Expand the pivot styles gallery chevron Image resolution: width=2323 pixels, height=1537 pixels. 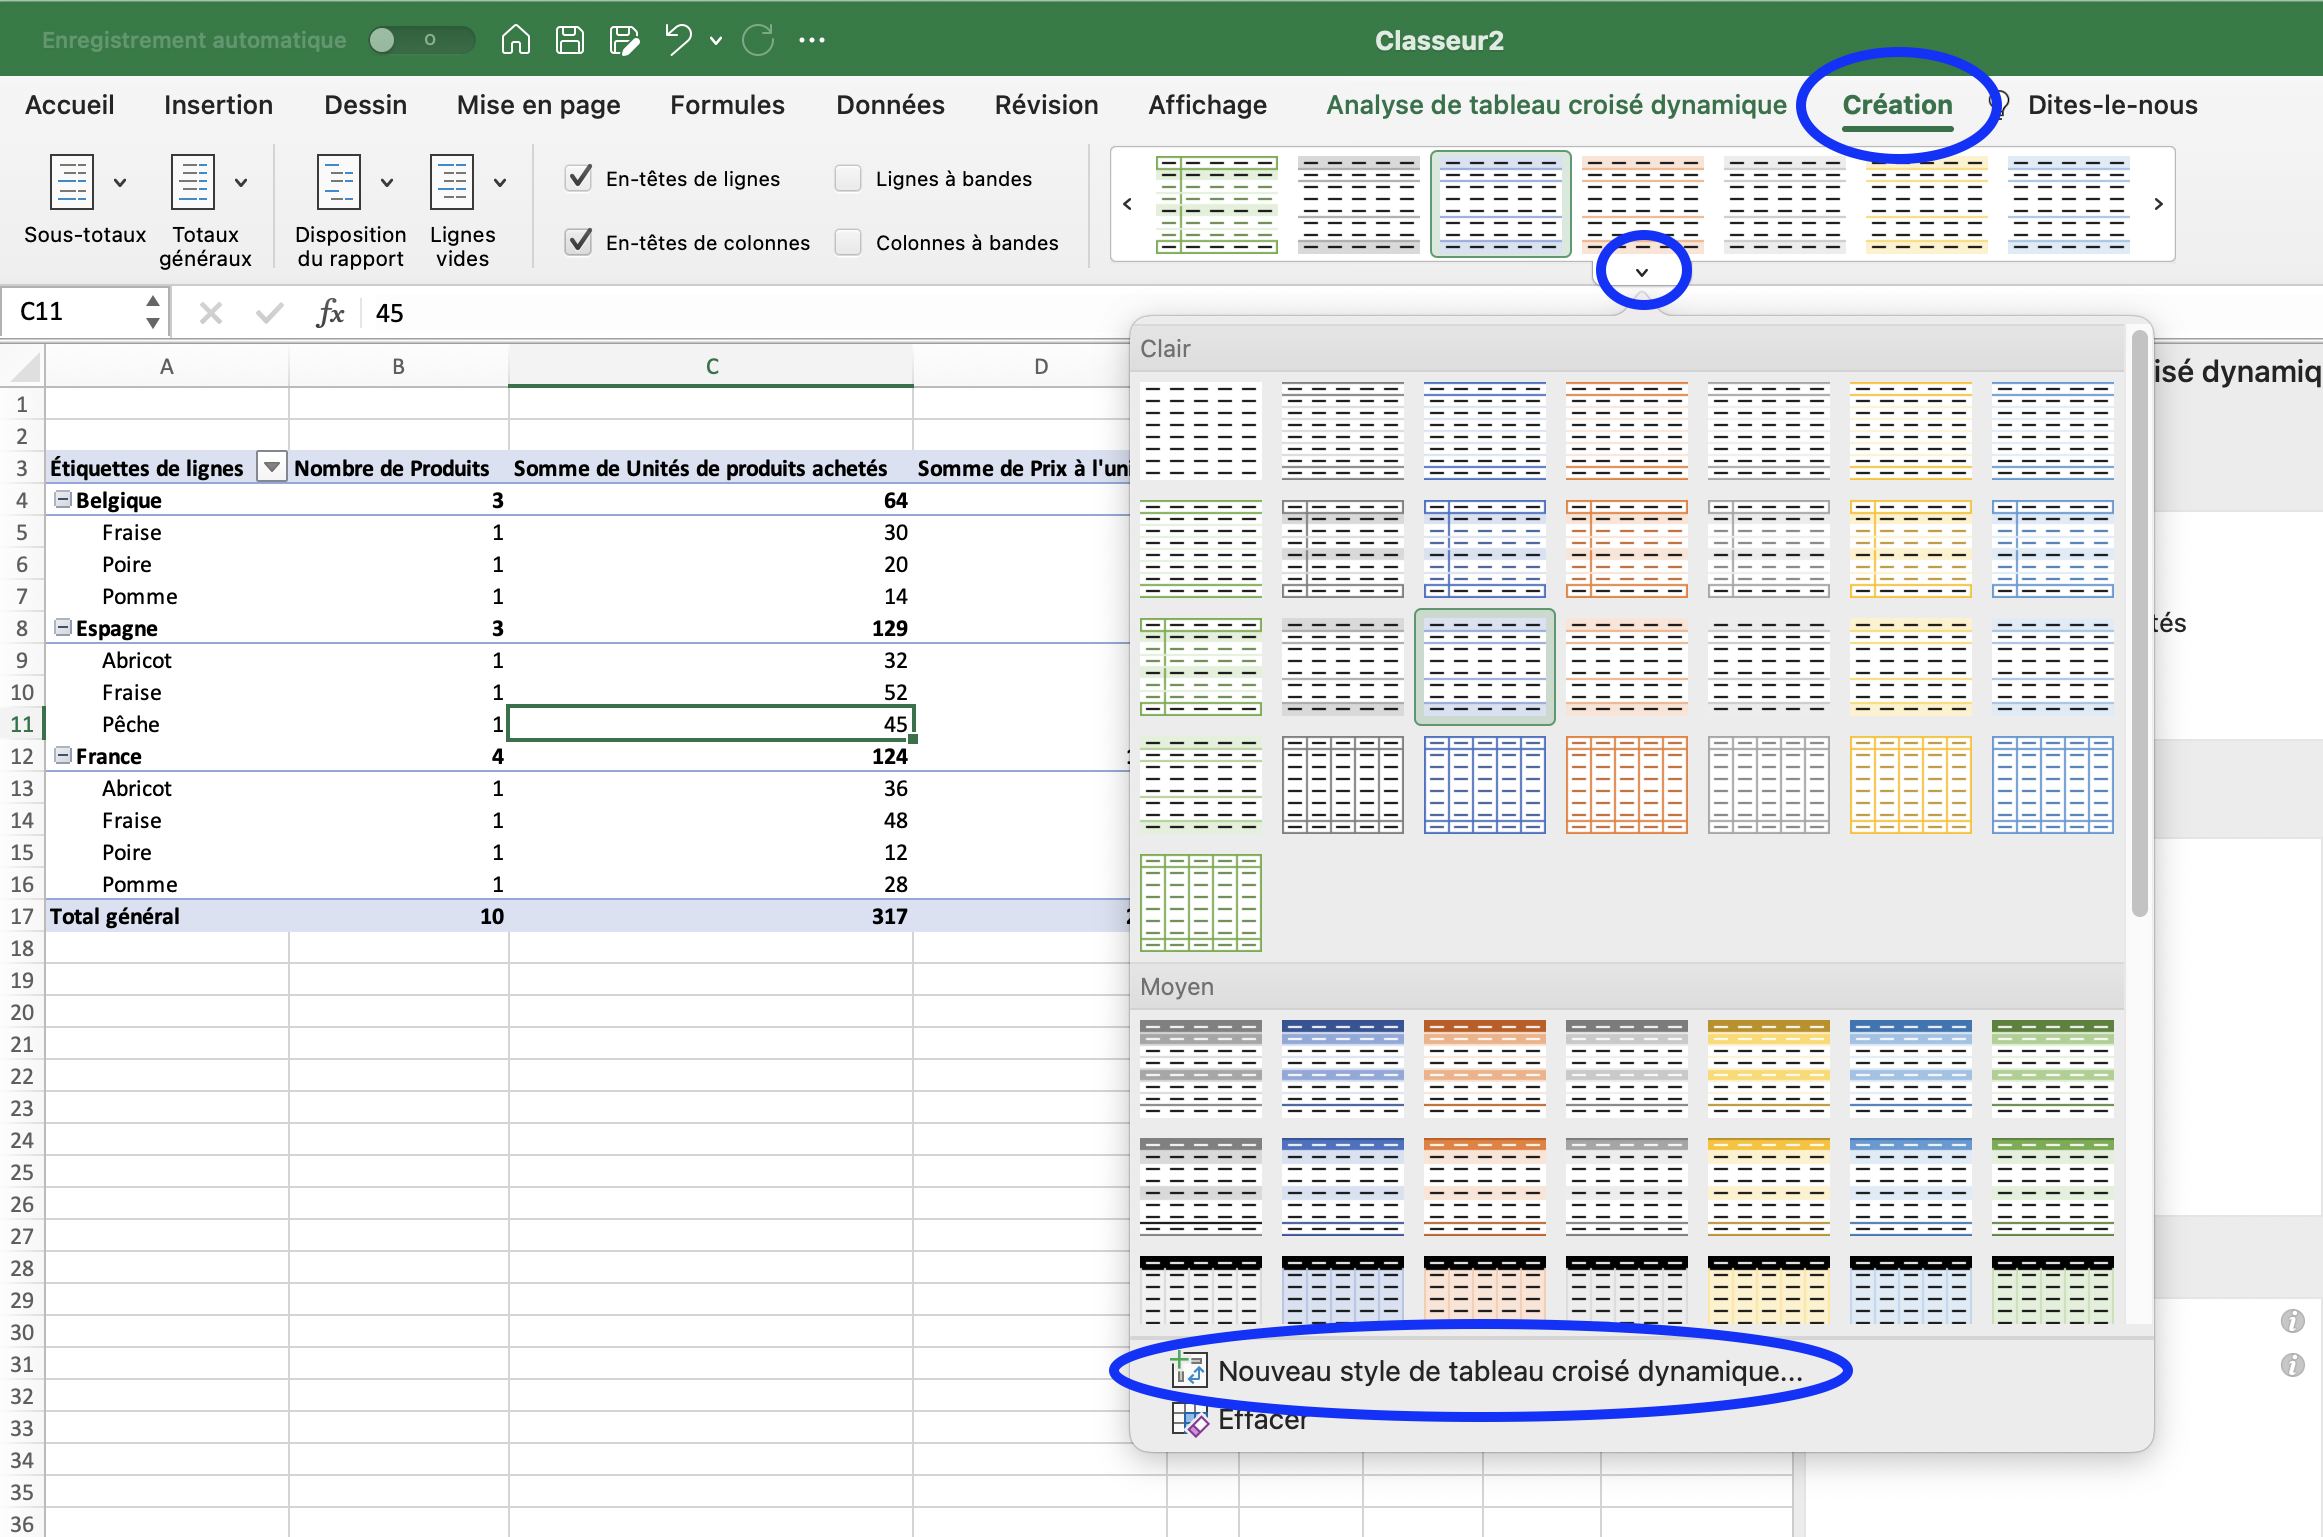(x=1643, y=270)
